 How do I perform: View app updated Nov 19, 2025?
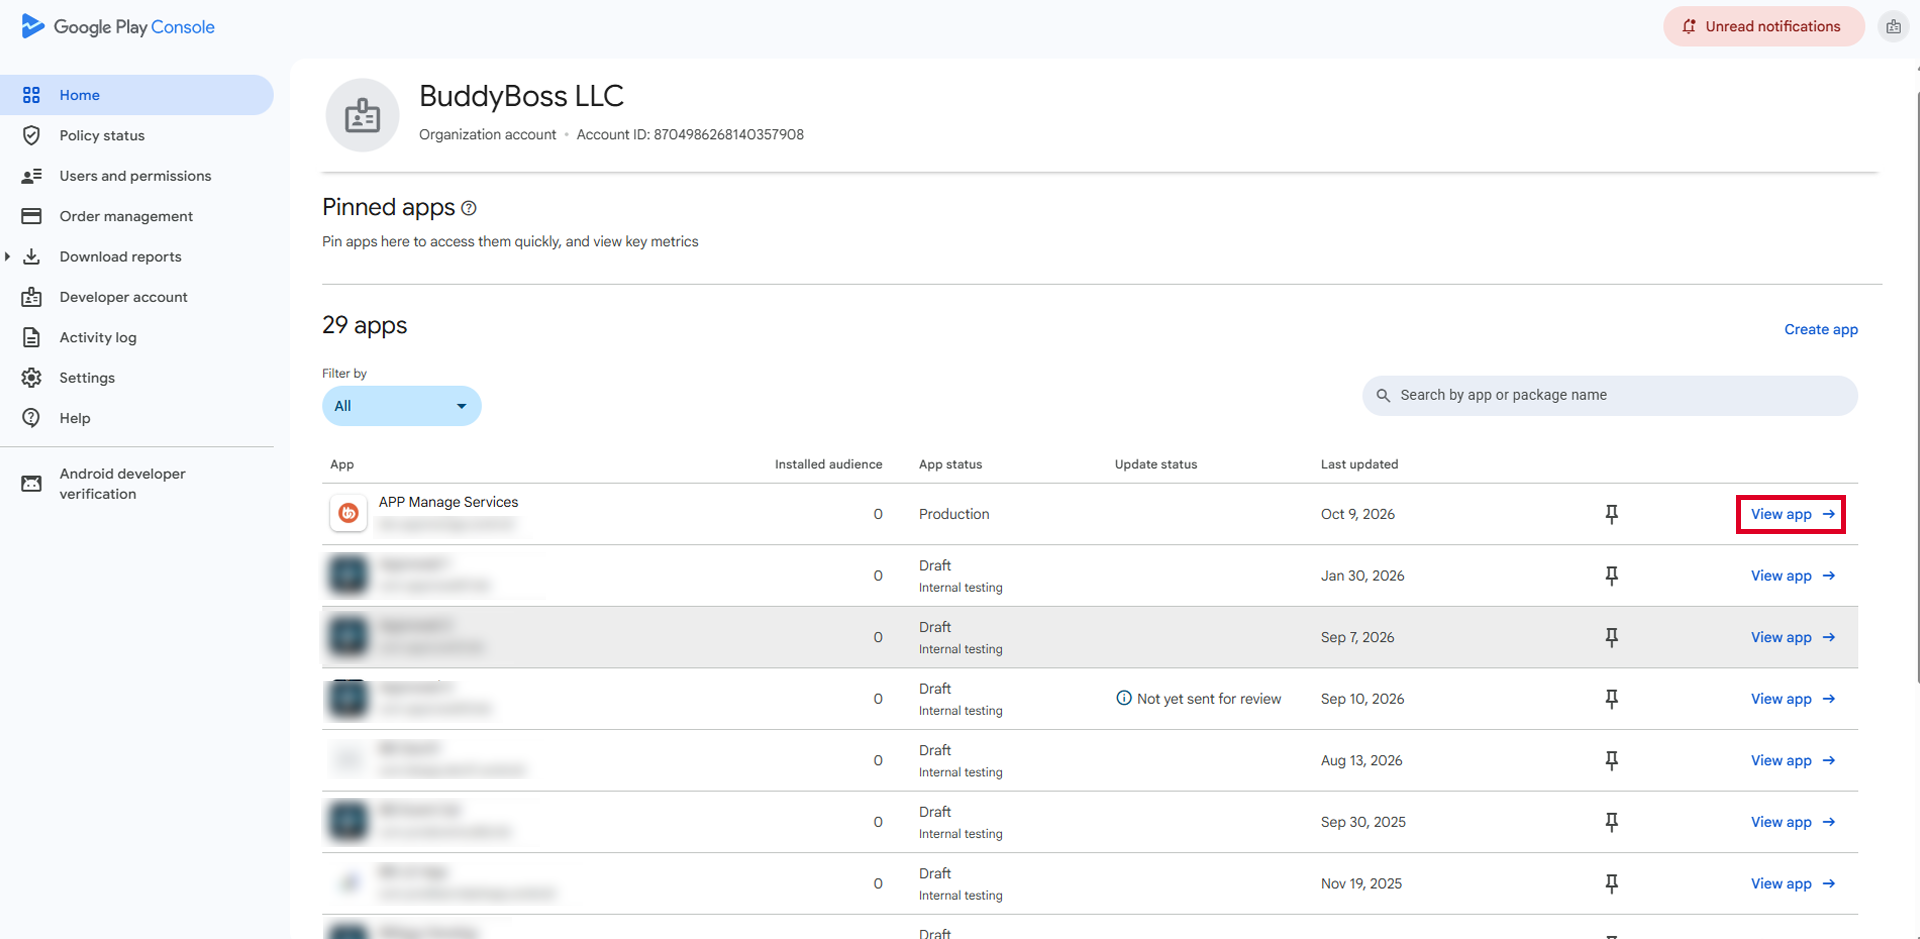pos(1792,884)
